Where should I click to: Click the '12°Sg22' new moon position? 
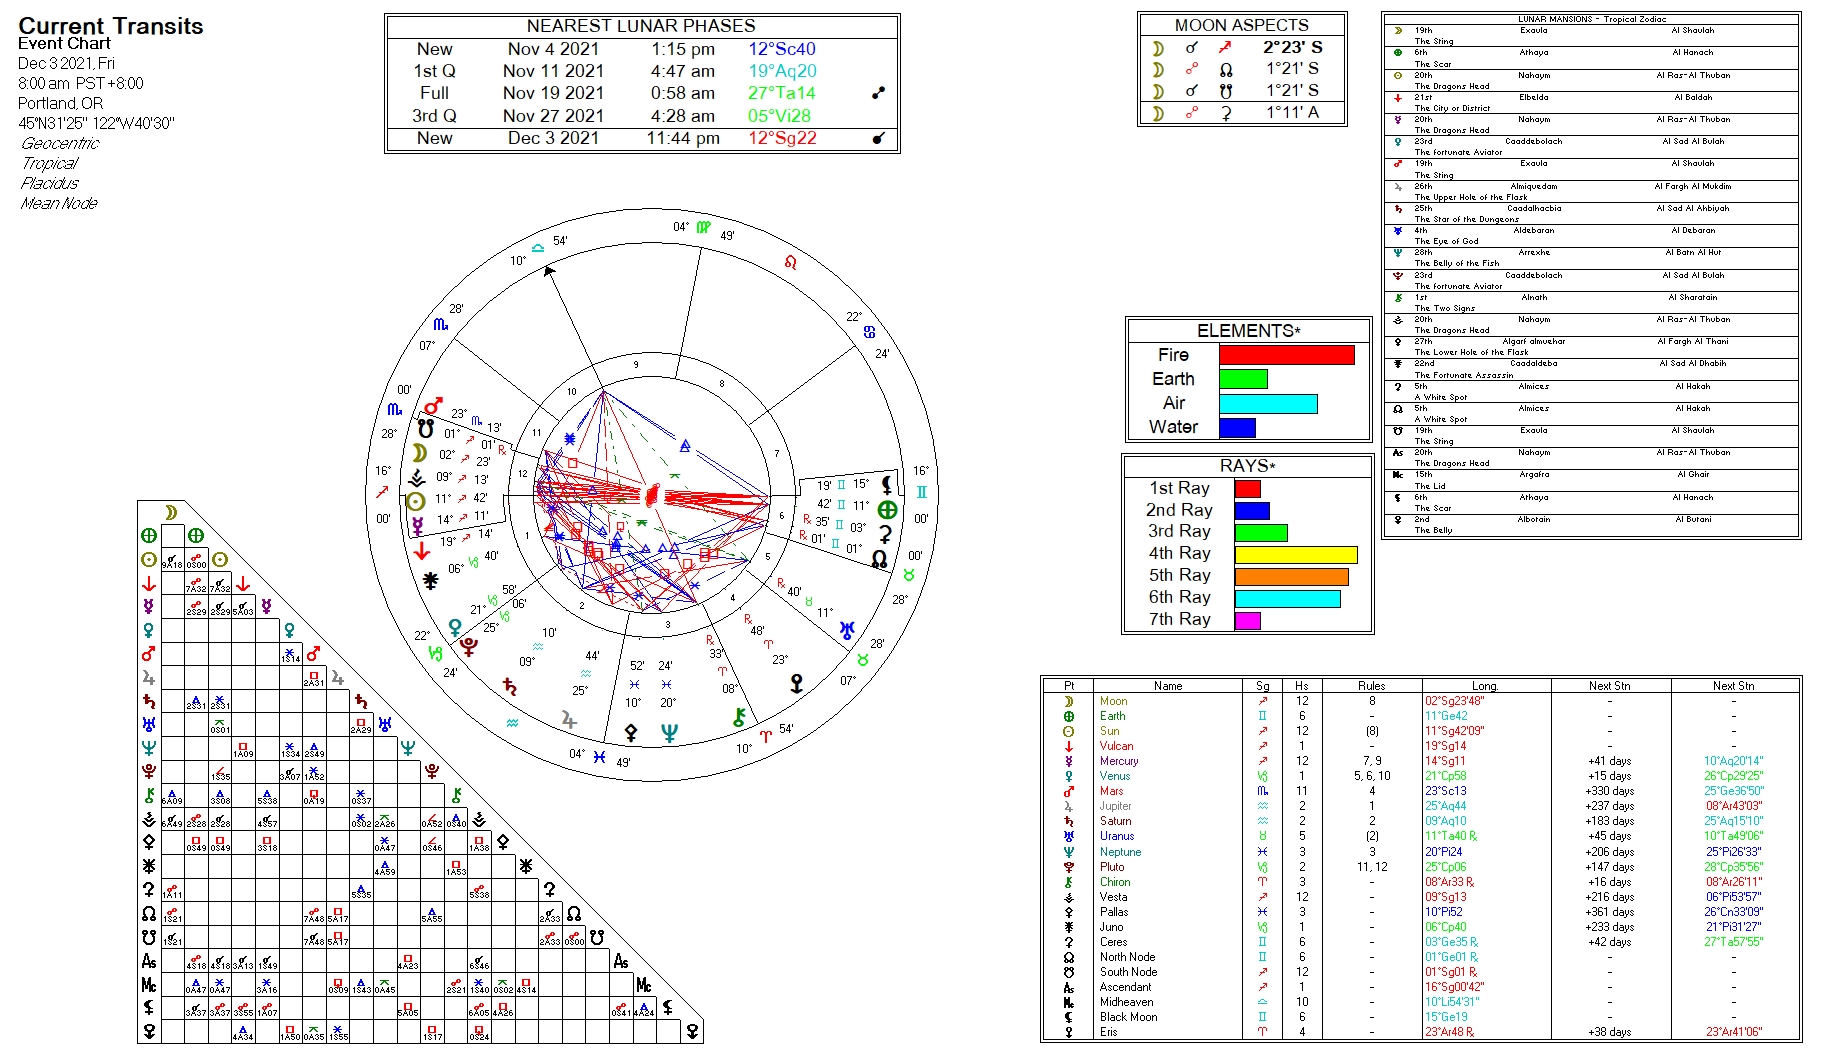[x=782, y=138]
